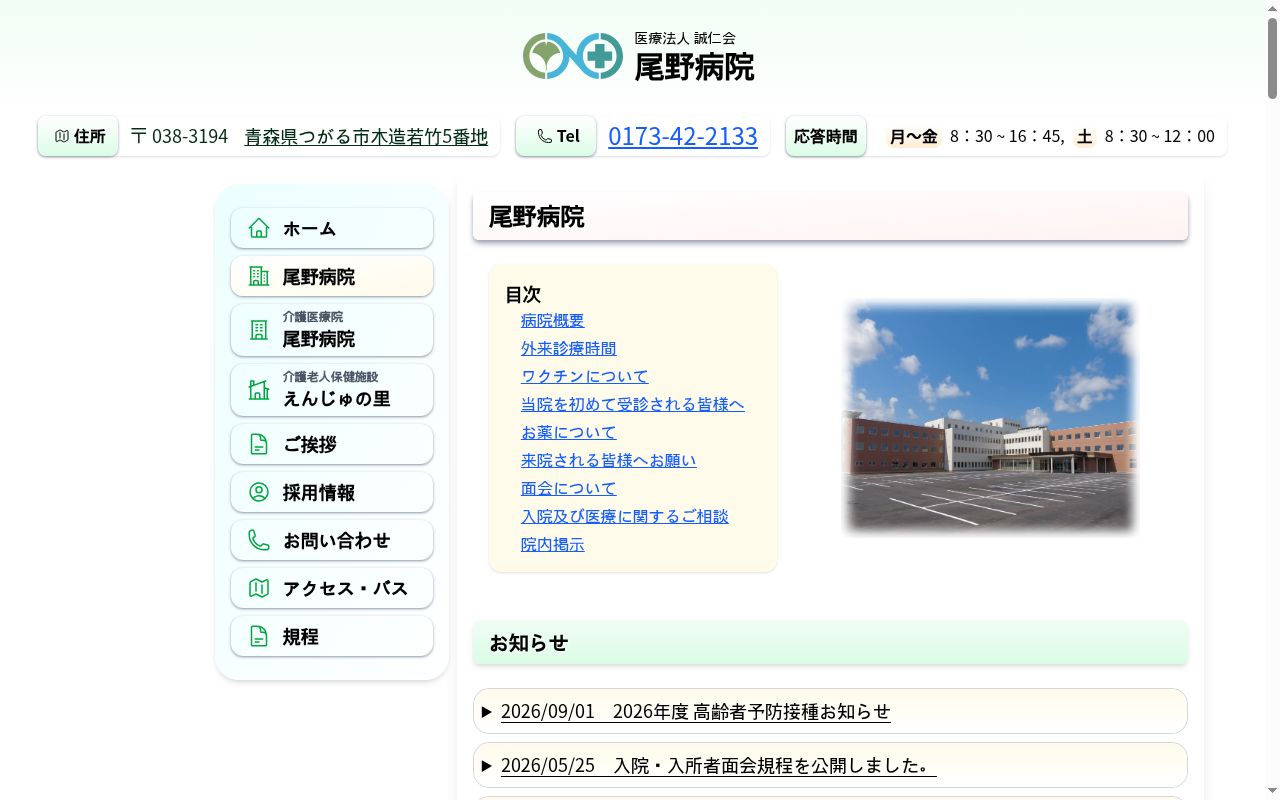Call the phone number 0173-42-2133
This screenshot has width=1280, height=800.
(x=683, y=136)
